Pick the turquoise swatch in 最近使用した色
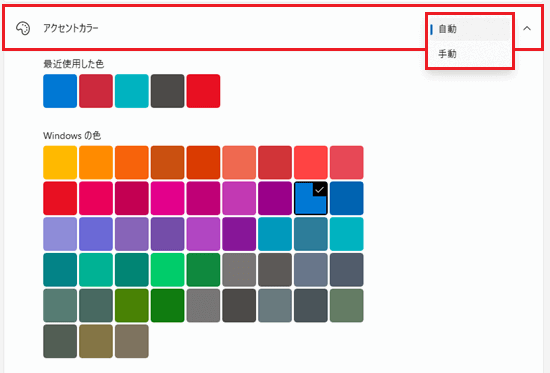The width and height of the screenshot is (550, 373). 132,91
